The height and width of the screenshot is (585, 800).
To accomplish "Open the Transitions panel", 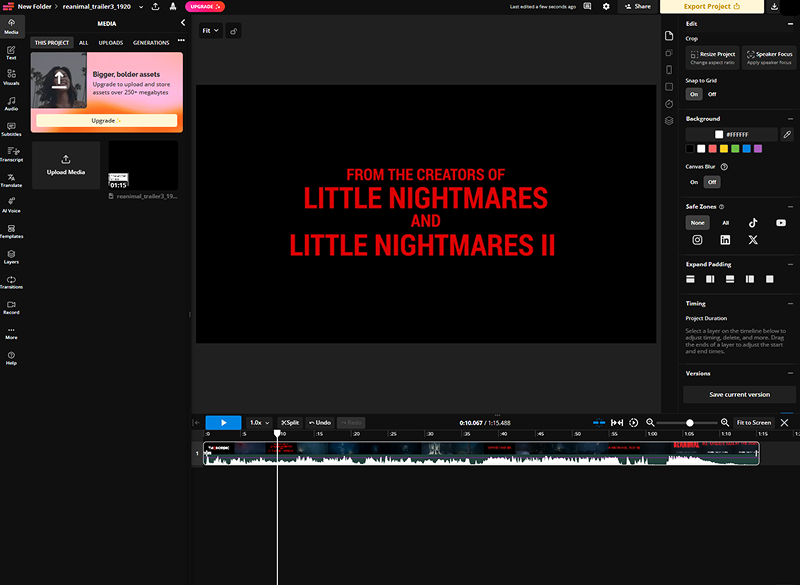I will click(x=11, y=282).
